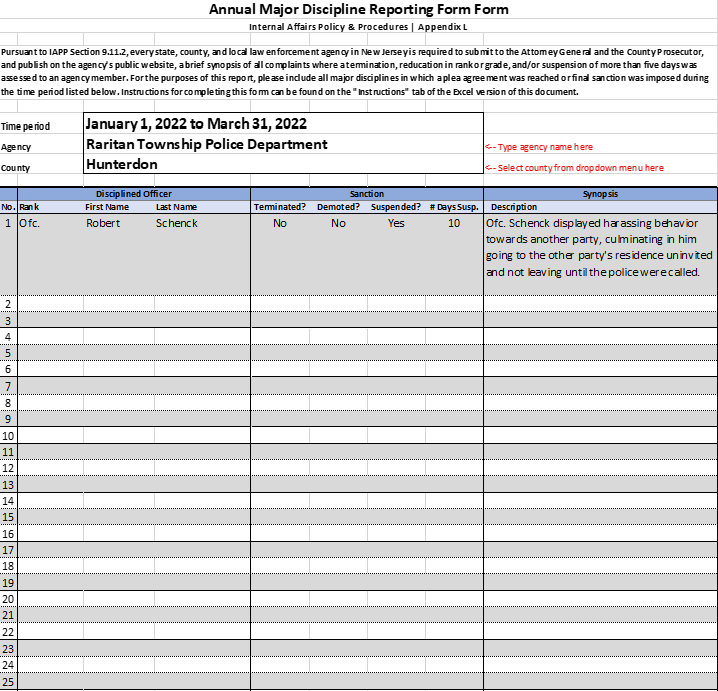Click the Disciplined Officer section header
Image resolution: width=718 pixels, height=691 pixels.
[x=133, y=193]
